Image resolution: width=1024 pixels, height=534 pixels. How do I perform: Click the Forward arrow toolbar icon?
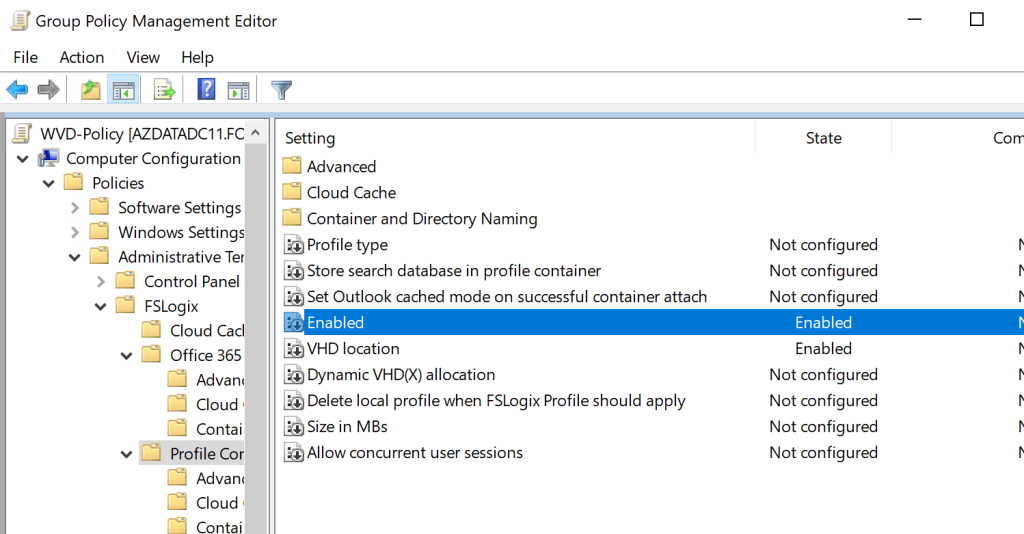[x=48, y=89]
